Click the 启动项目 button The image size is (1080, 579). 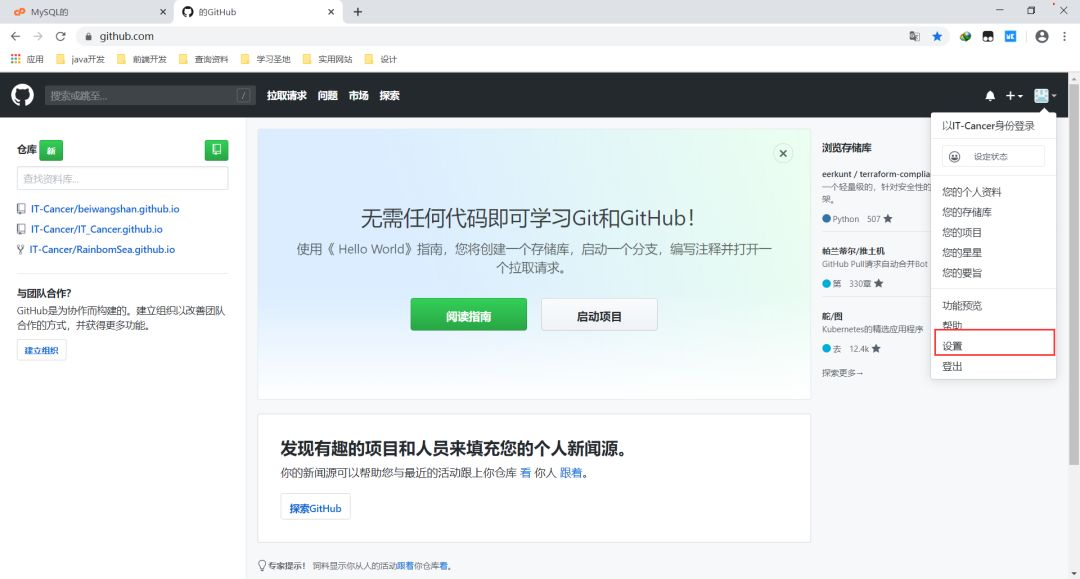(599, 315)
